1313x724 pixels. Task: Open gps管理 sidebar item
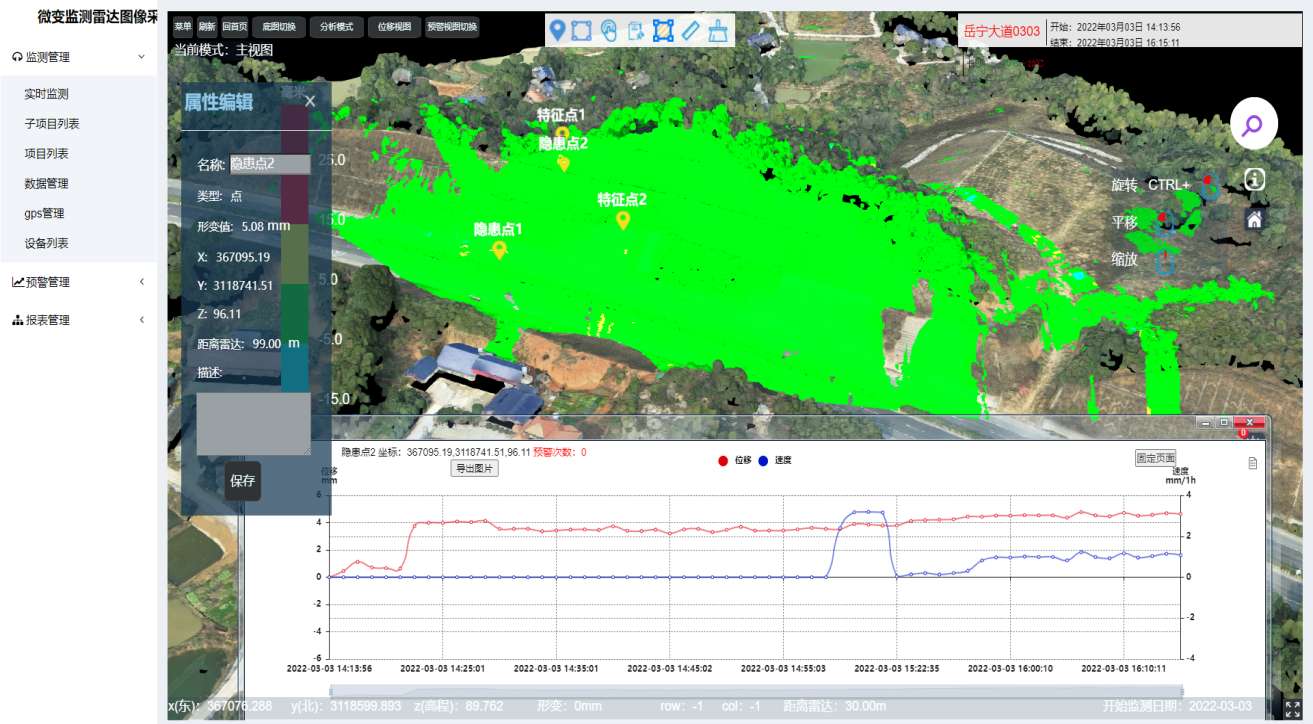pos(44,213)
